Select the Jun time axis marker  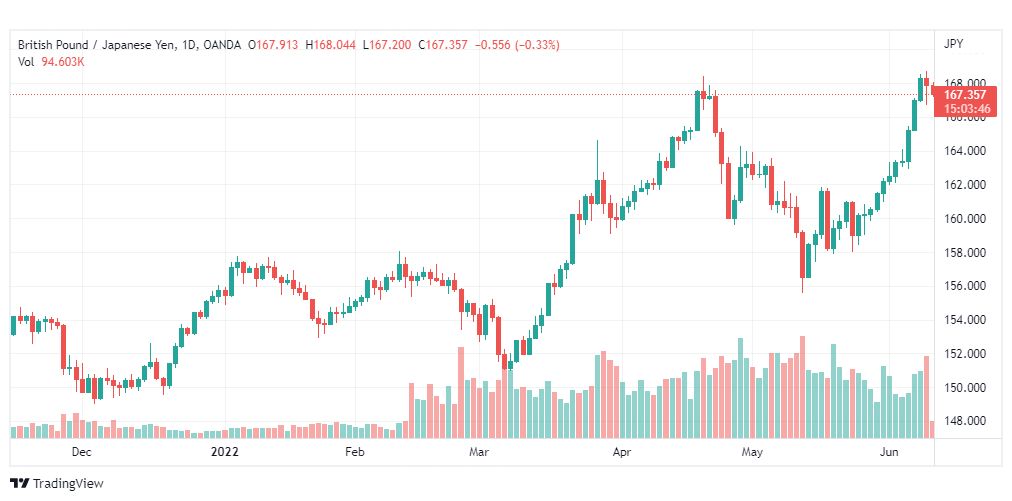point(890,452)
